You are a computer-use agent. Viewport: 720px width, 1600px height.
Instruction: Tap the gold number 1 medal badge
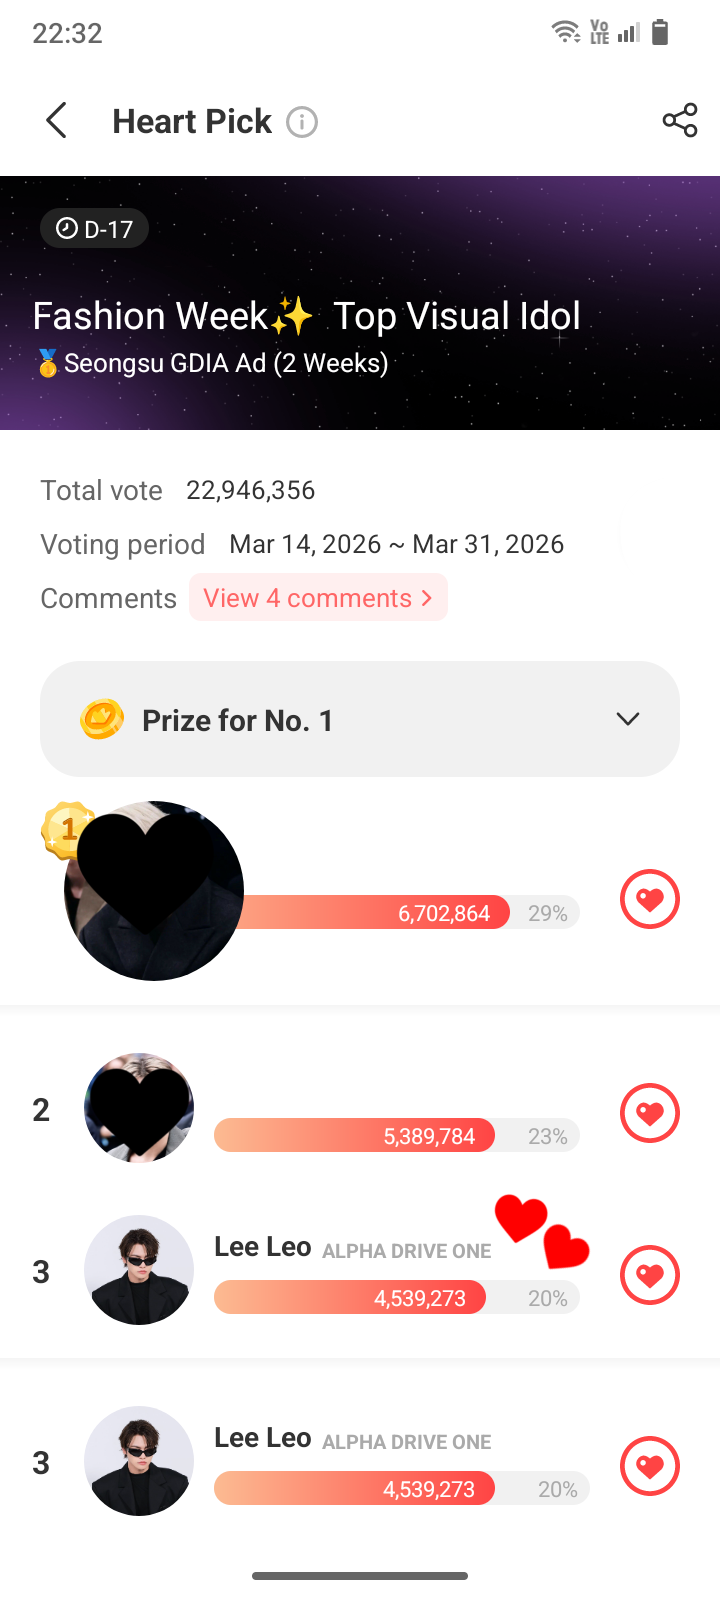[x=66, y=828]
